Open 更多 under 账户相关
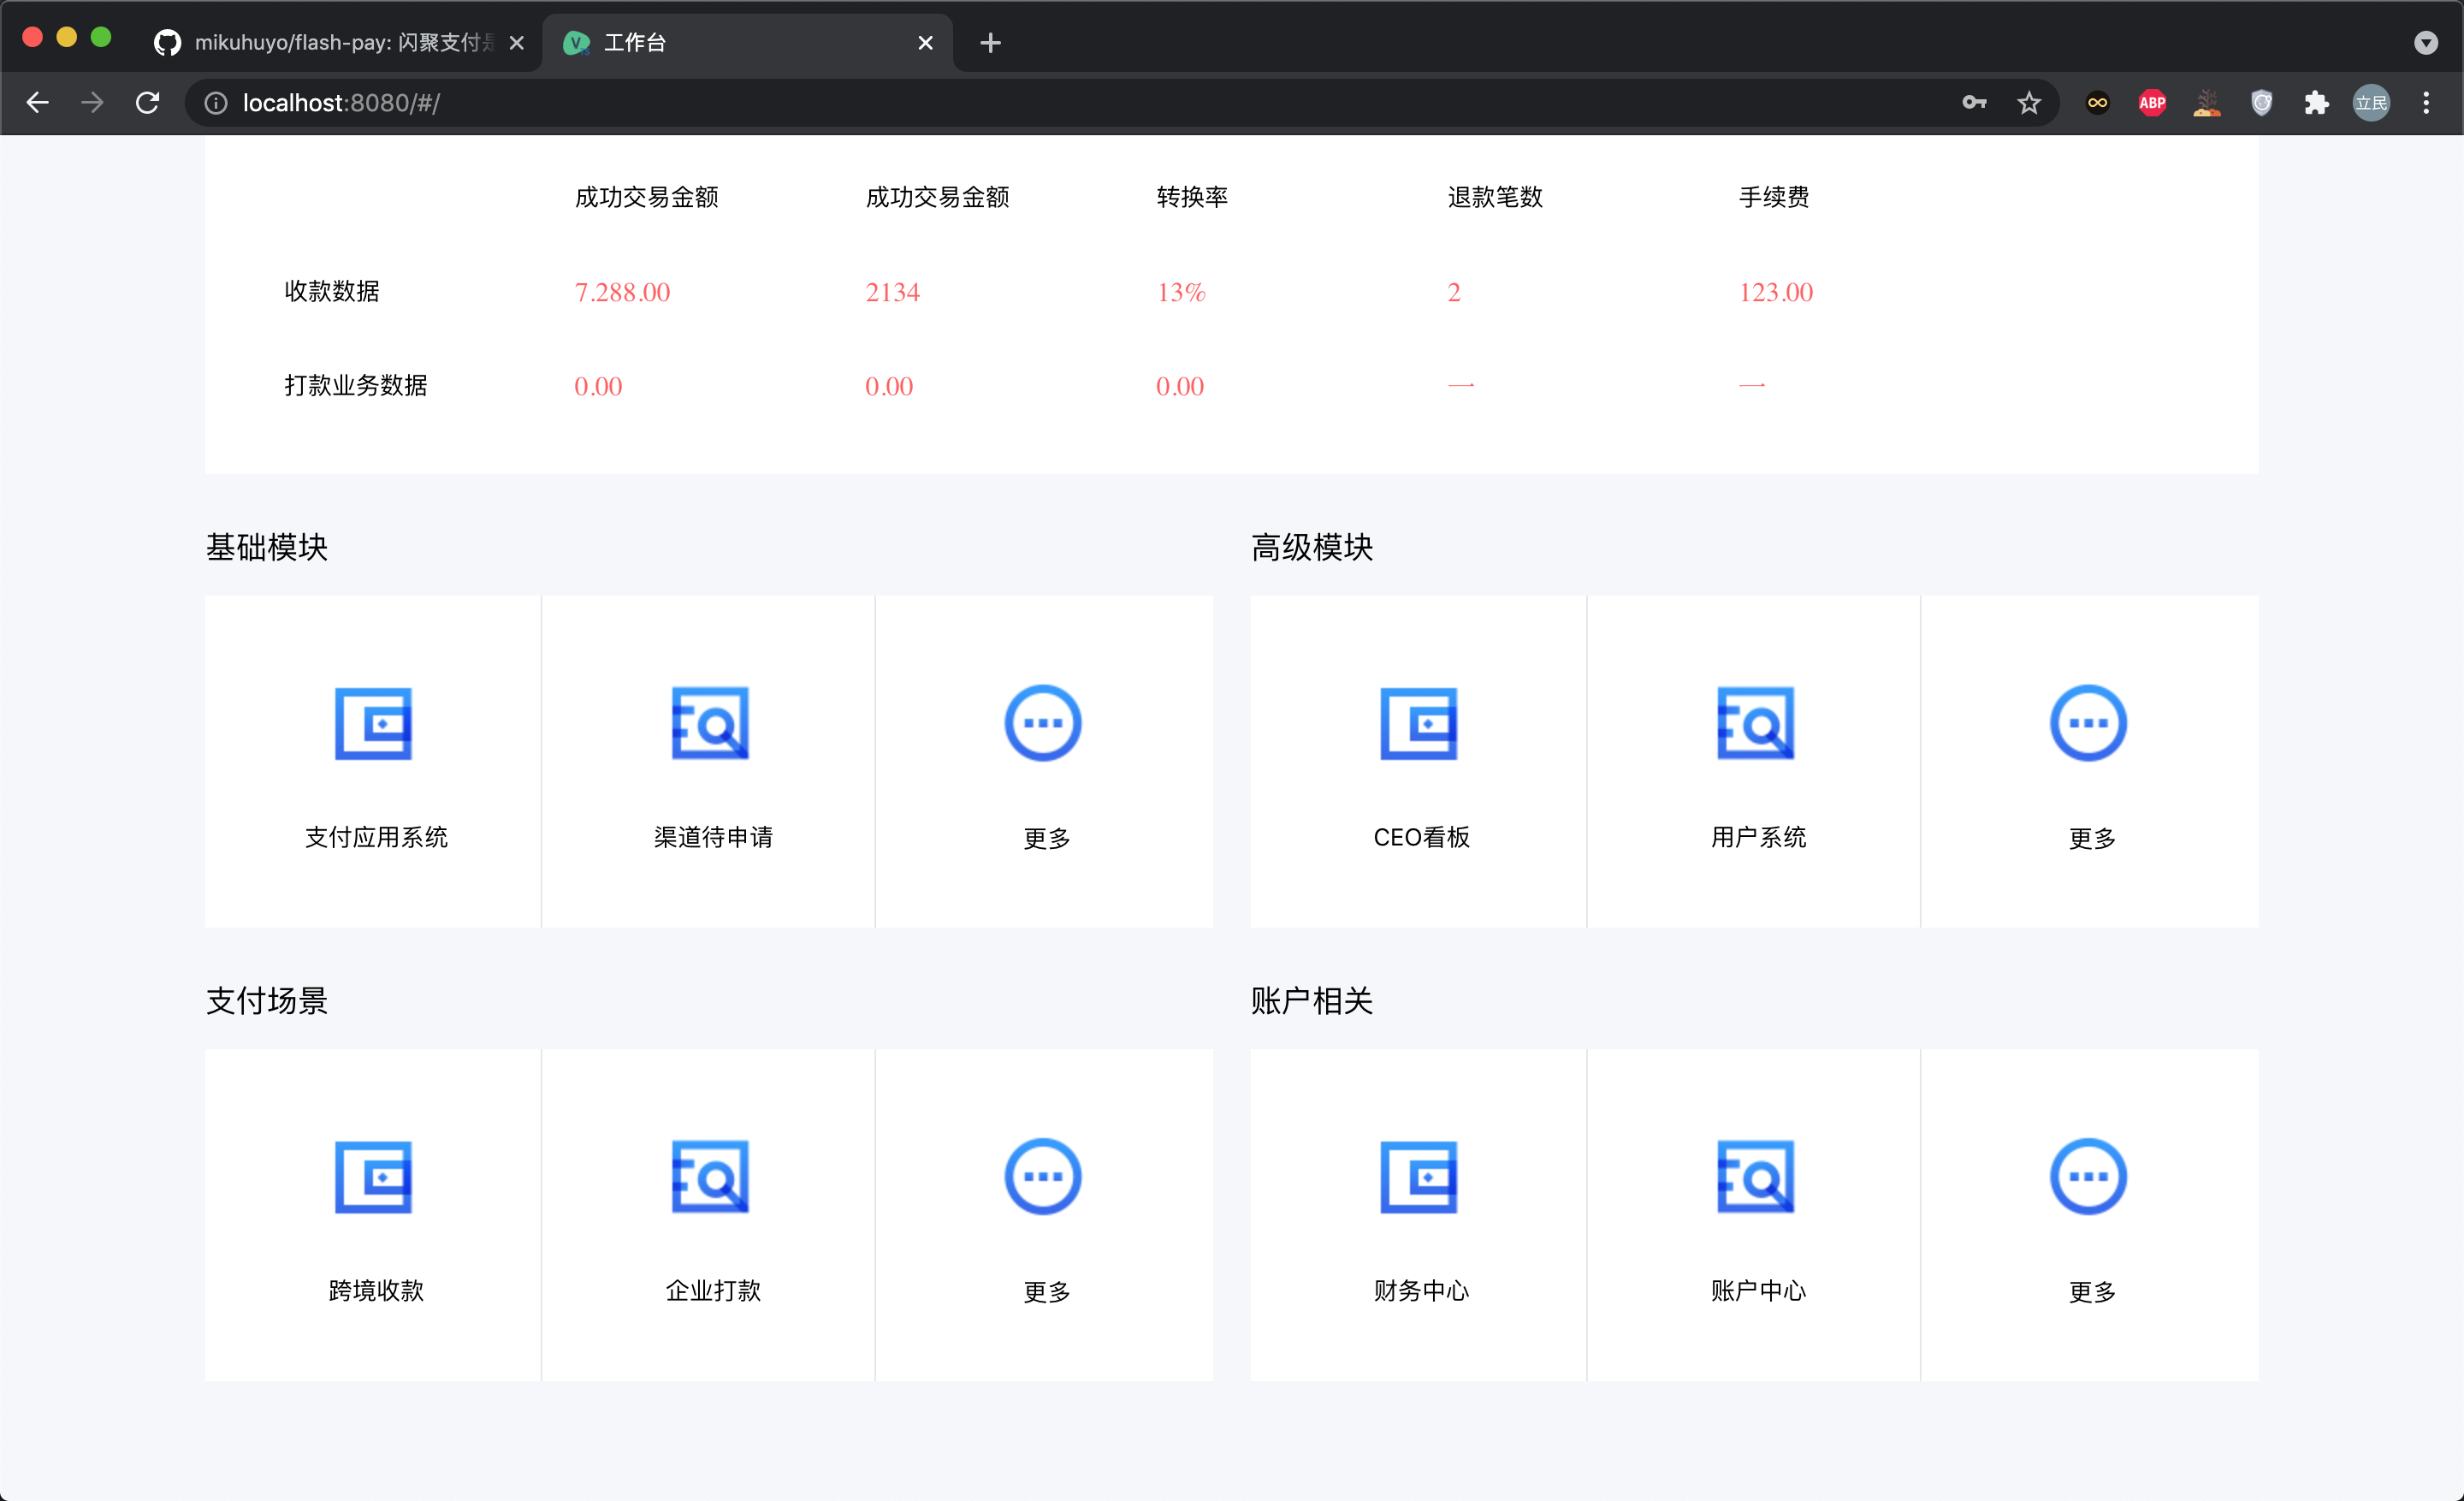 click(2088, 1176)
